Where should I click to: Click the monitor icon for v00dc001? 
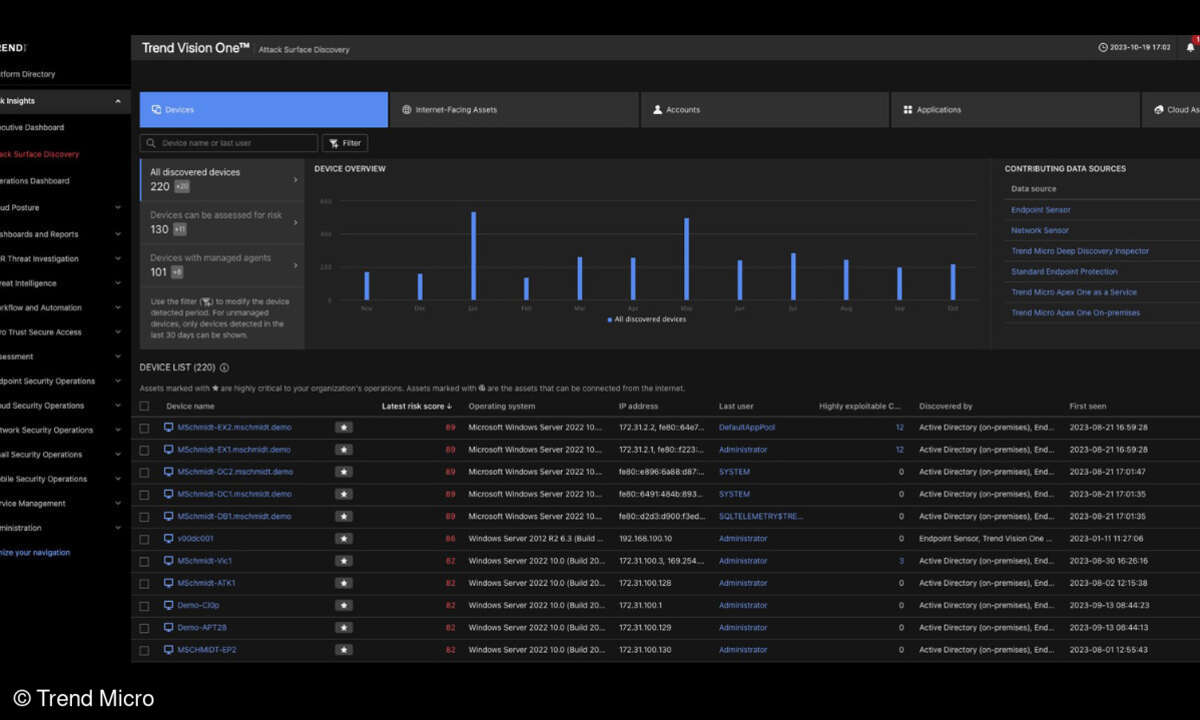(169, 538)
